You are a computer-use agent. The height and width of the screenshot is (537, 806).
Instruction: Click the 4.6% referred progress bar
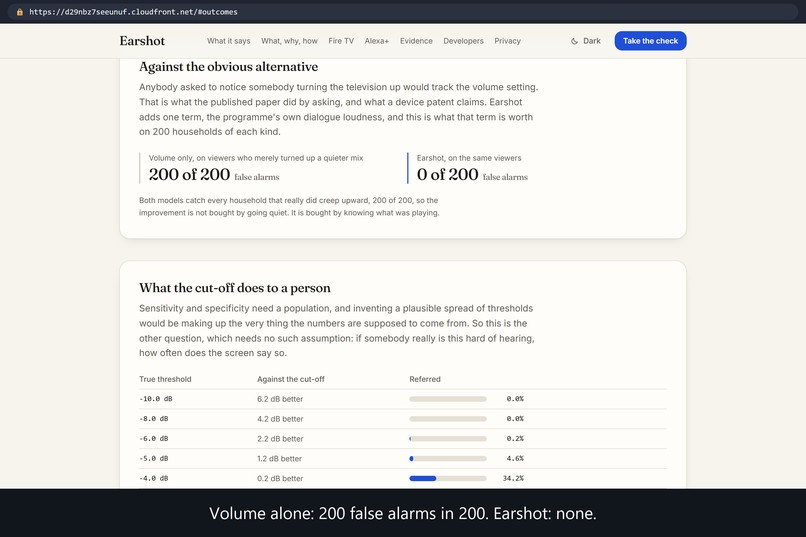(x=448, y=458)
